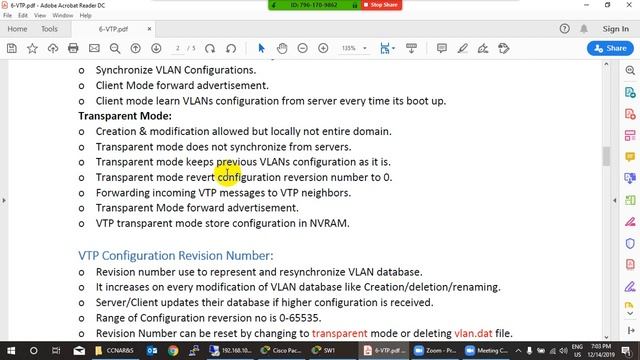Switch to the Tools tab
Screen dimensions: 640x360
click(49, 29)
